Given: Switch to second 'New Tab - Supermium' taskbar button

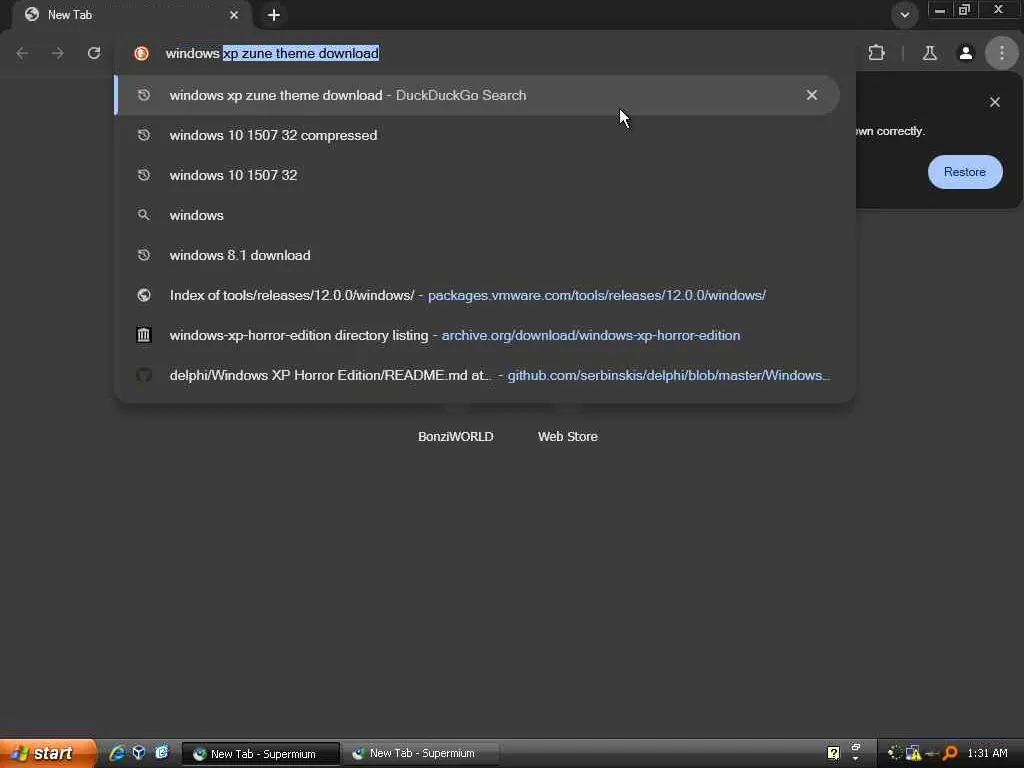Looking at the screenshot, I should tap(421, 754).
